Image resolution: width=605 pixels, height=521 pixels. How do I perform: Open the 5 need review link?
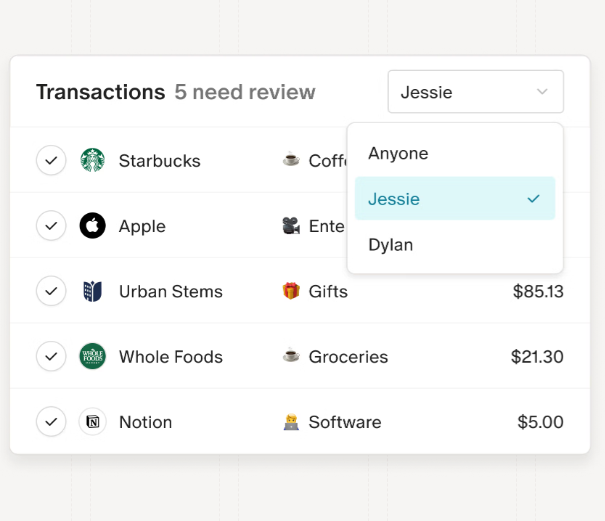click(x=245, y=92)
